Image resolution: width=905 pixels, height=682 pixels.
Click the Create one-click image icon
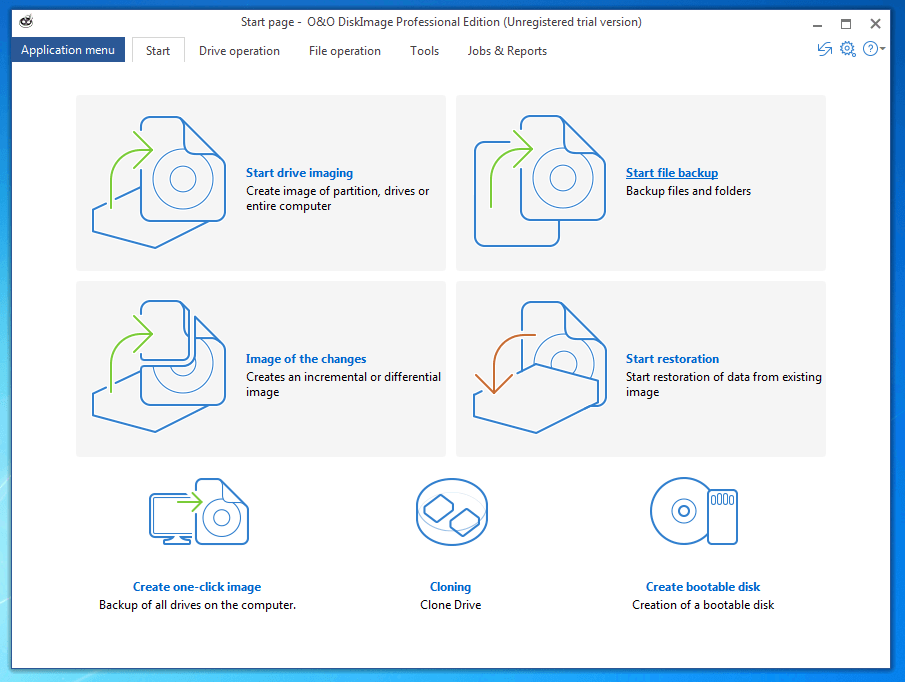tap(199, 512)
